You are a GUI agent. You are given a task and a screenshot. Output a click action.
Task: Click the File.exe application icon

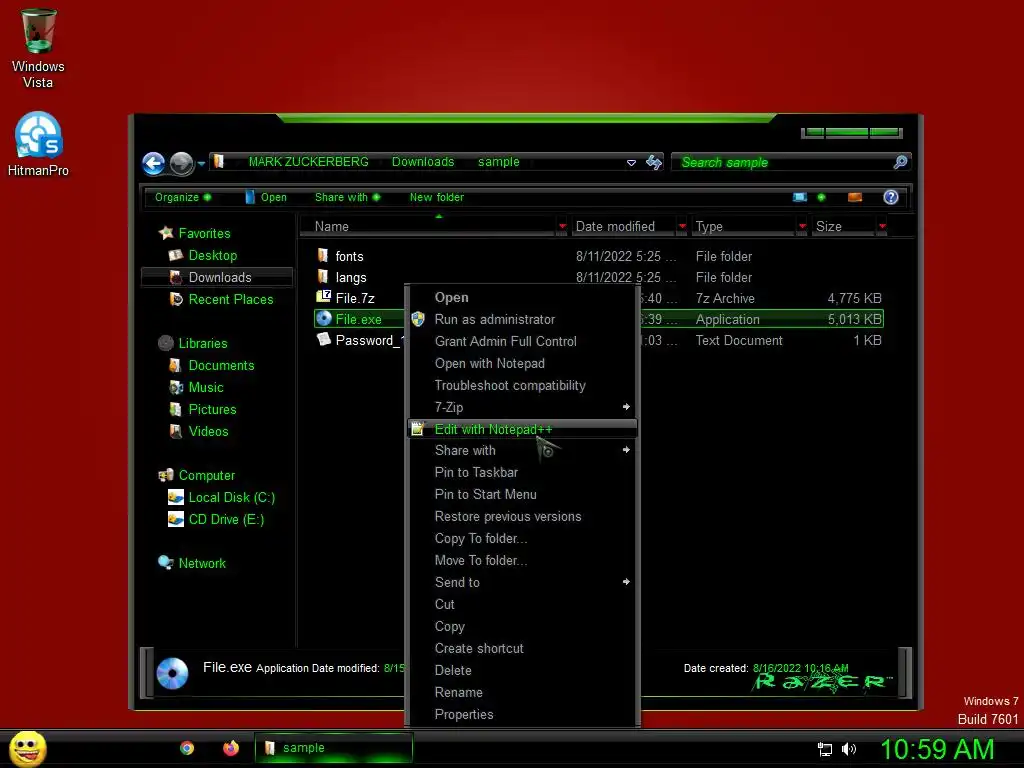click(x=323, y=319)
